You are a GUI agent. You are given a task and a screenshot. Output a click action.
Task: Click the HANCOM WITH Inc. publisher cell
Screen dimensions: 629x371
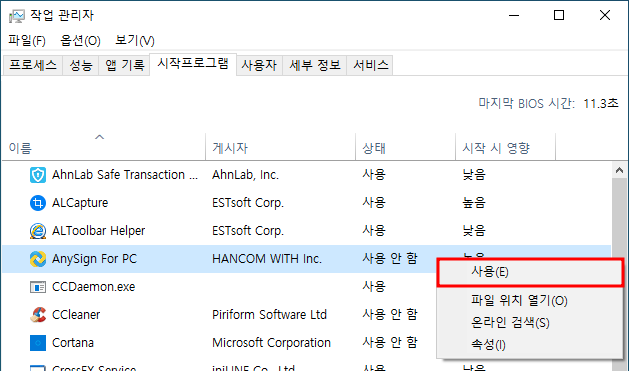pyautogui.click(x=267, y=259)
